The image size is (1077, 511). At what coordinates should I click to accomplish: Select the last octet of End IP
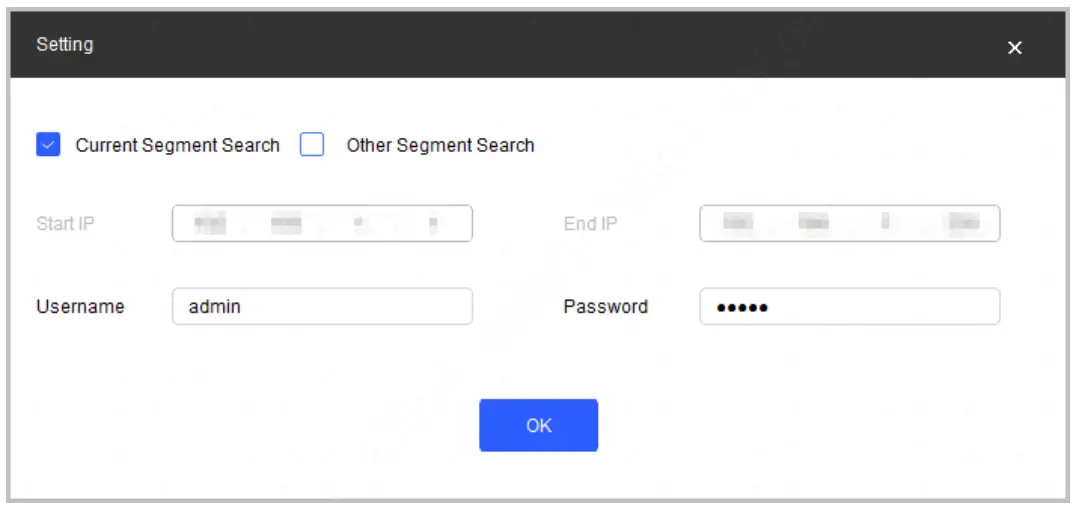pos(963,224)
